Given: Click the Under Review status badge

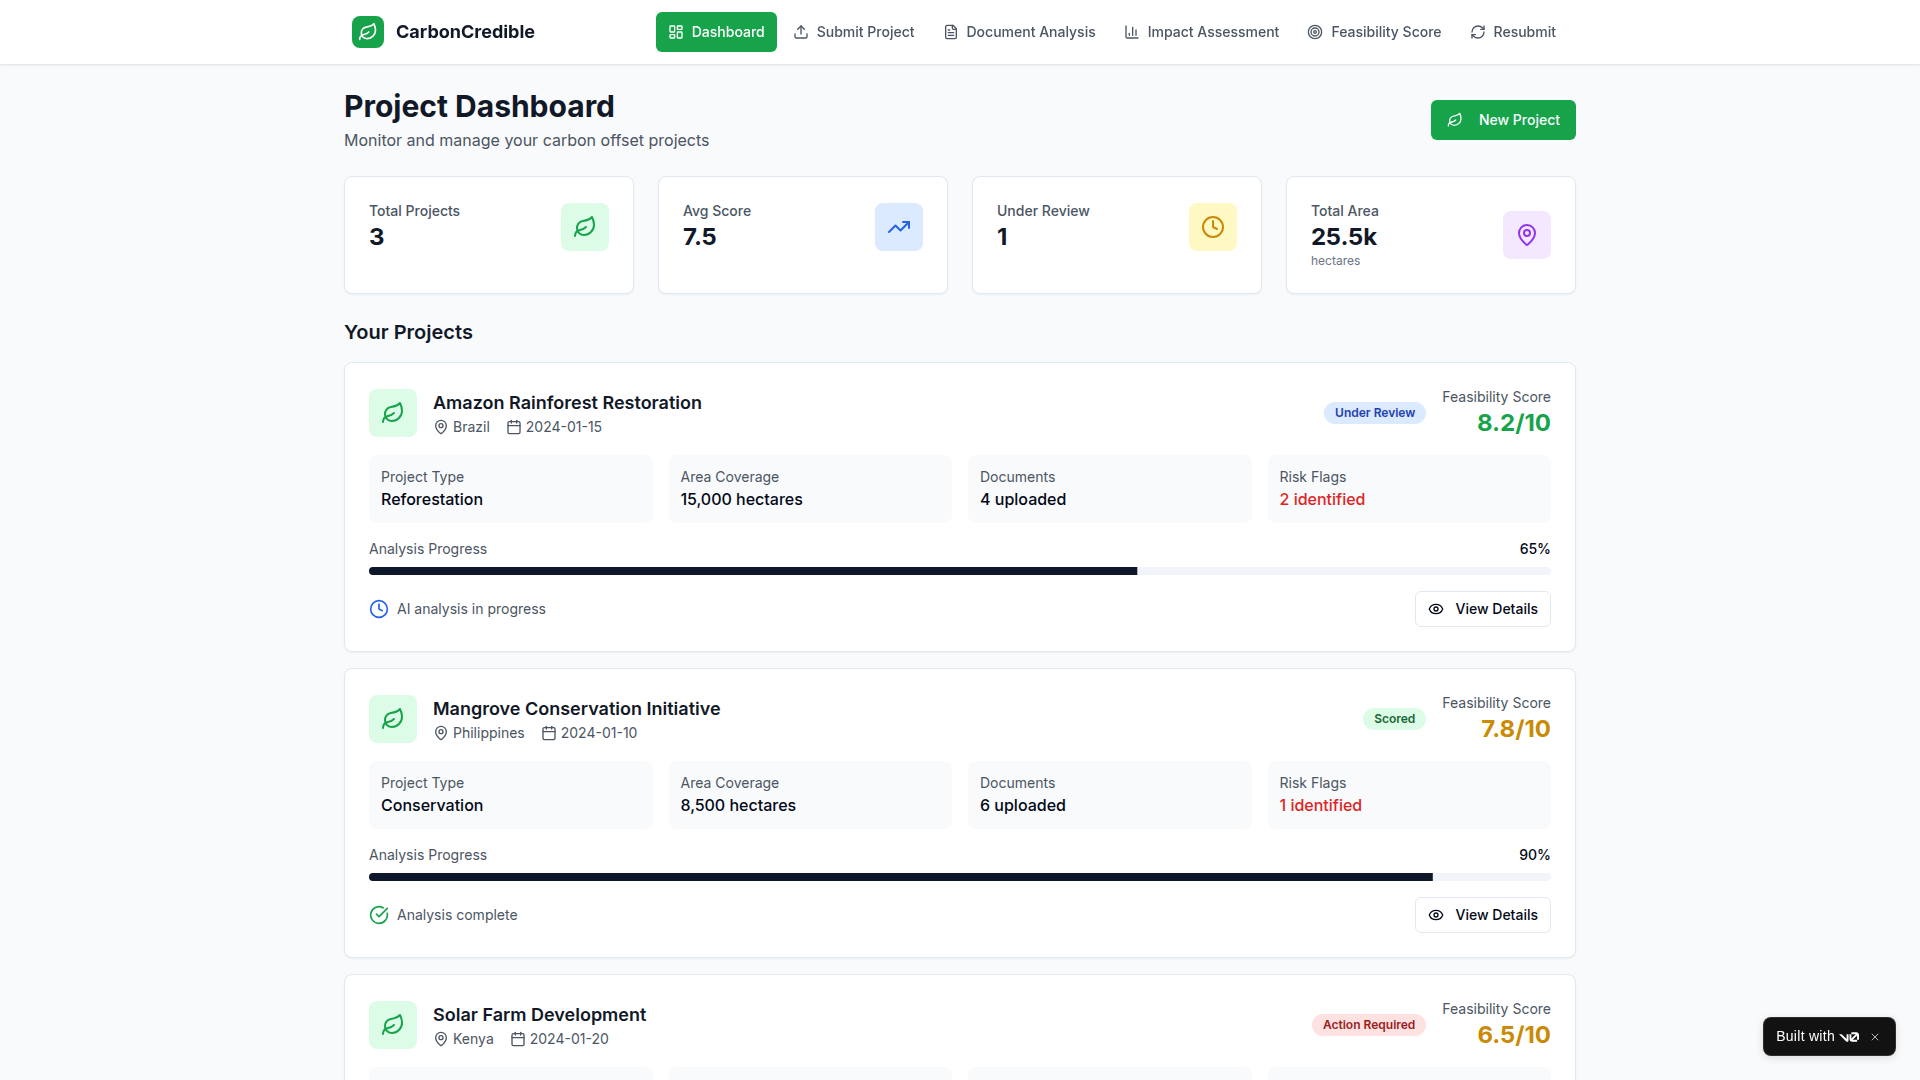Looking at the screenshot, I should tap(1375, 413).
